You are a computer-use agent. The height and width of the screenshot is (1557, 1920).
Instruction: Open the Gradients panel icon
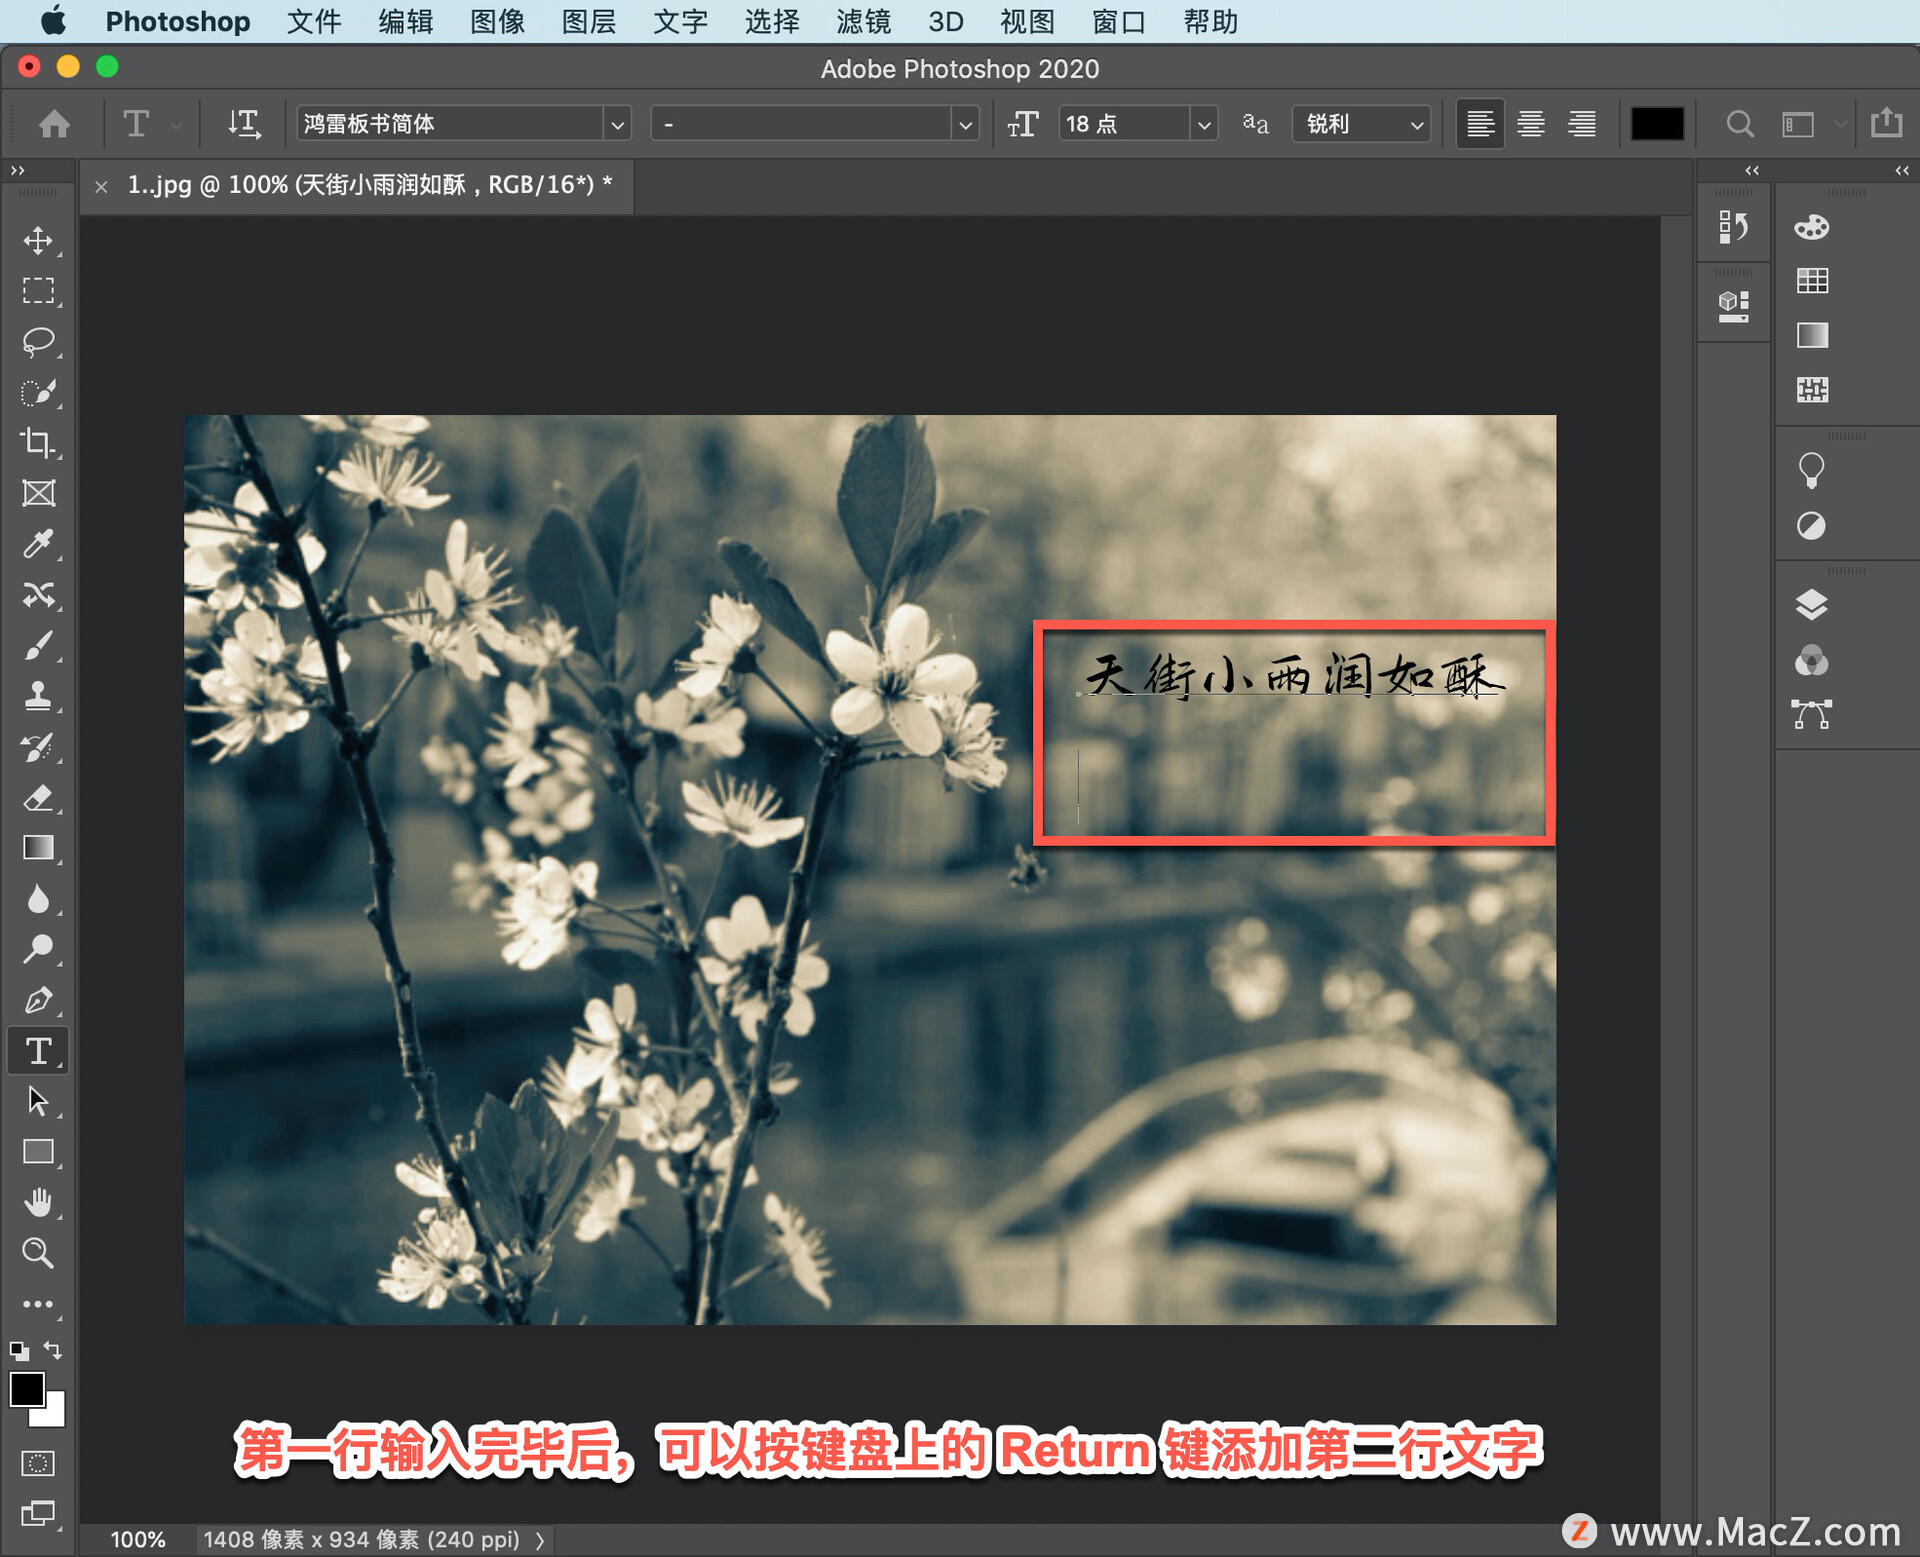click(x=1811, y=335)
